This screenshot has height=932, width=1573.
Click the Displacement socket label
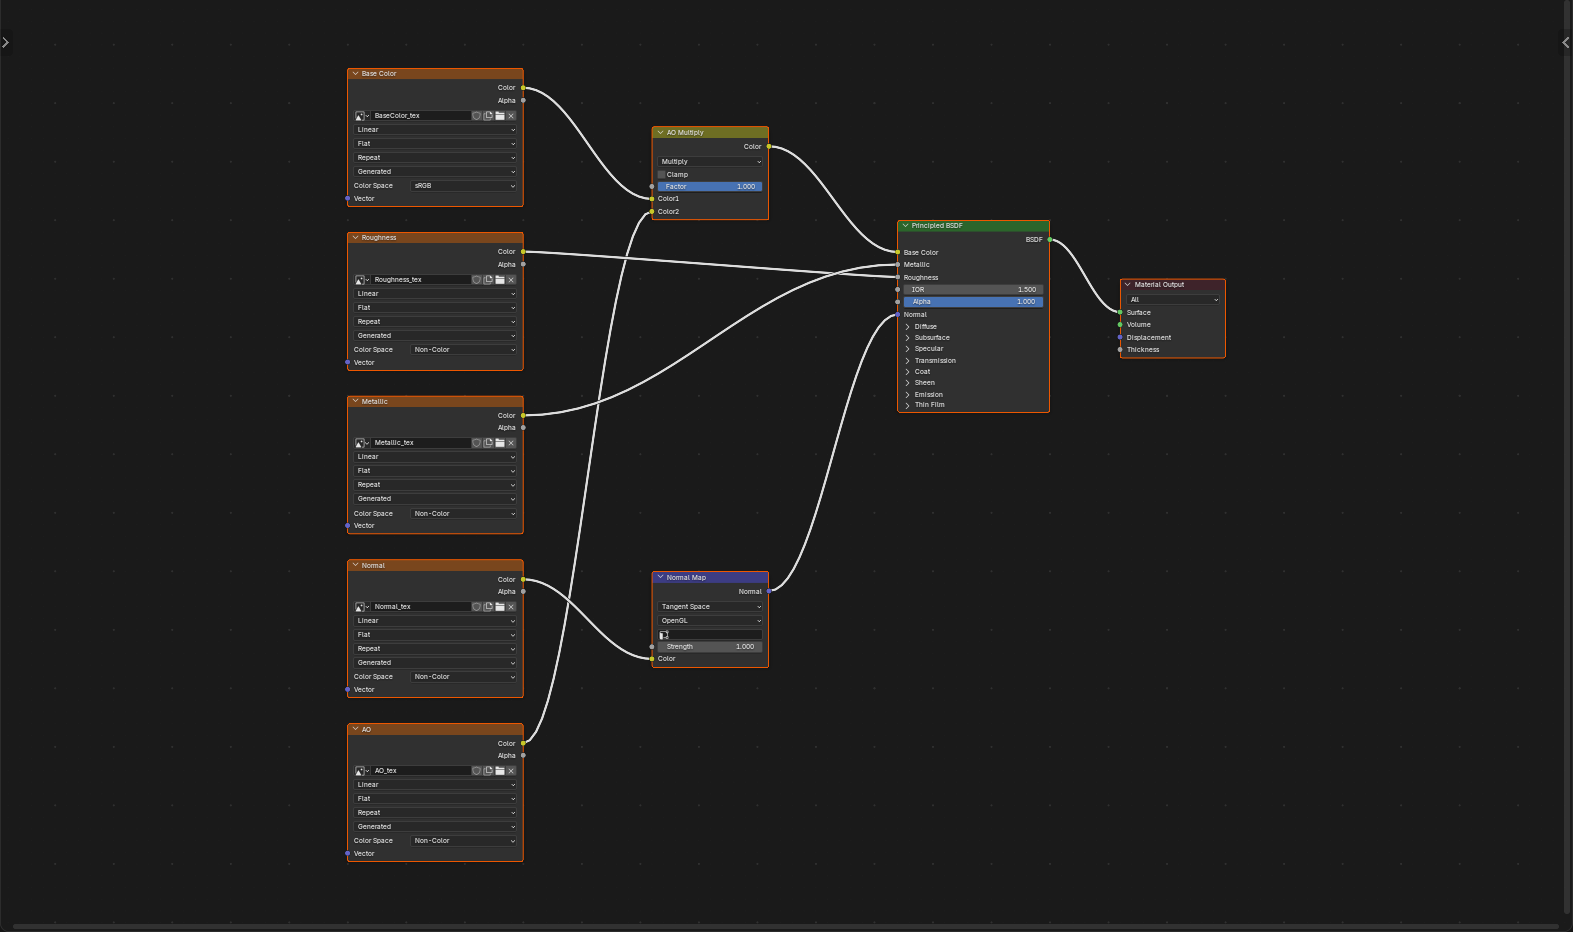[x=1149, y=338]
